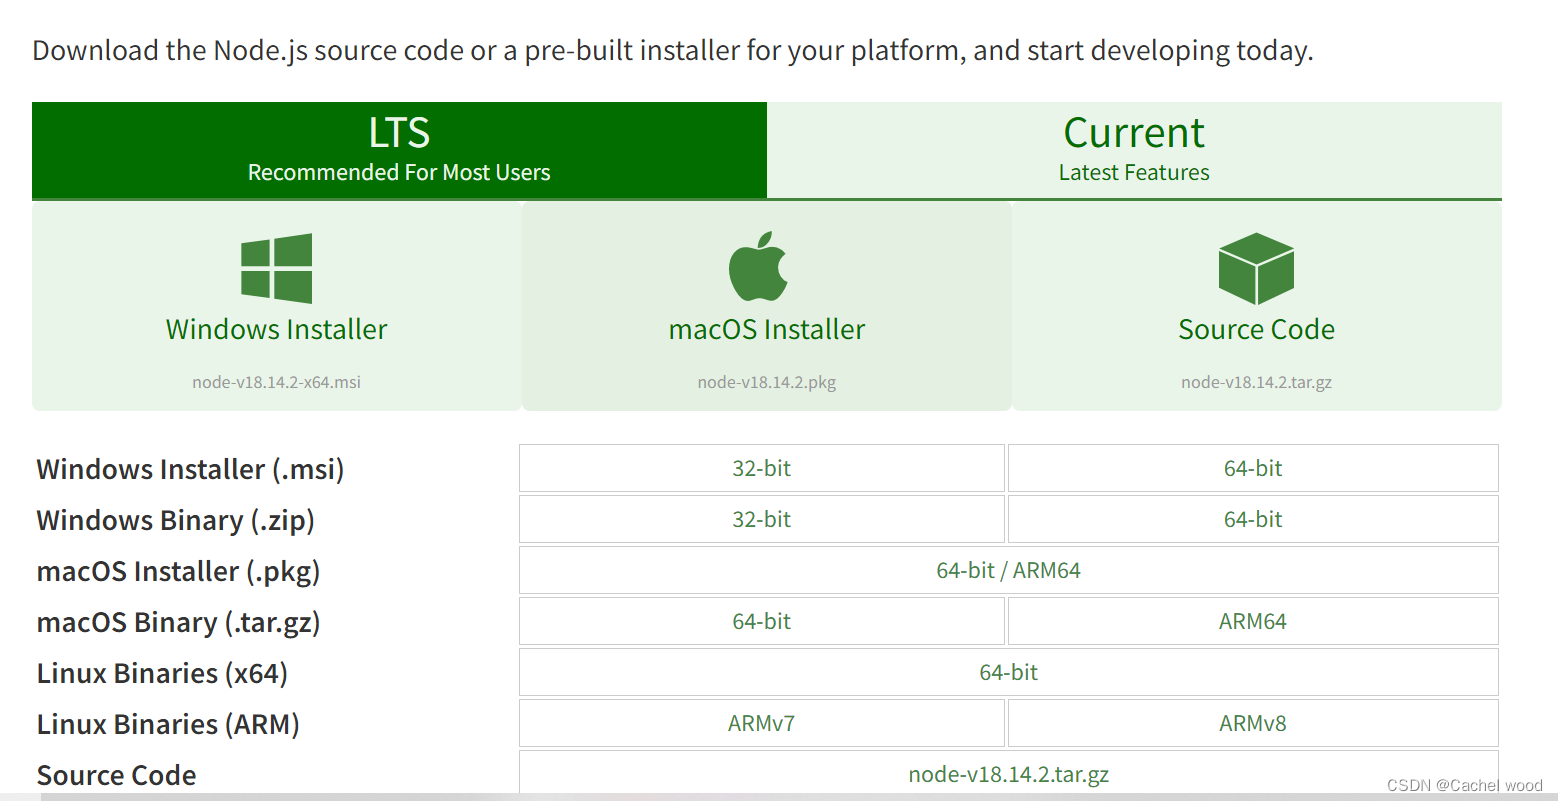The width and height of the screenshot is (1558, 801).
Task: Download node-v18.14.2-x64.msi file name
Action: (277, 382)
